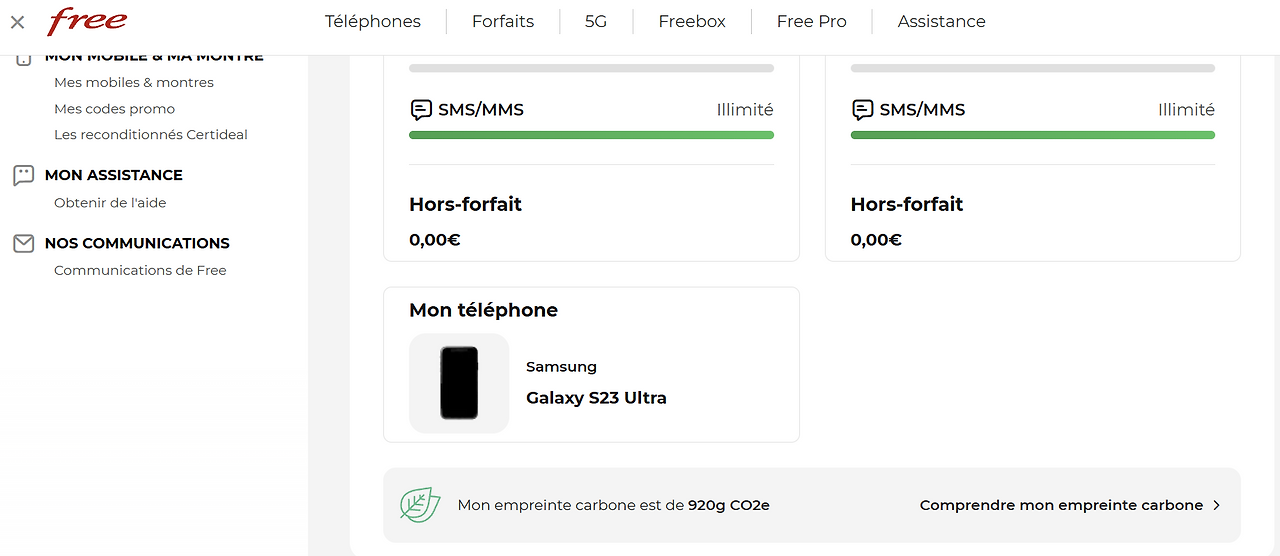Click the left card SMS/MMS message icon
Screen dimensions: 1280x556
point(421,110)
